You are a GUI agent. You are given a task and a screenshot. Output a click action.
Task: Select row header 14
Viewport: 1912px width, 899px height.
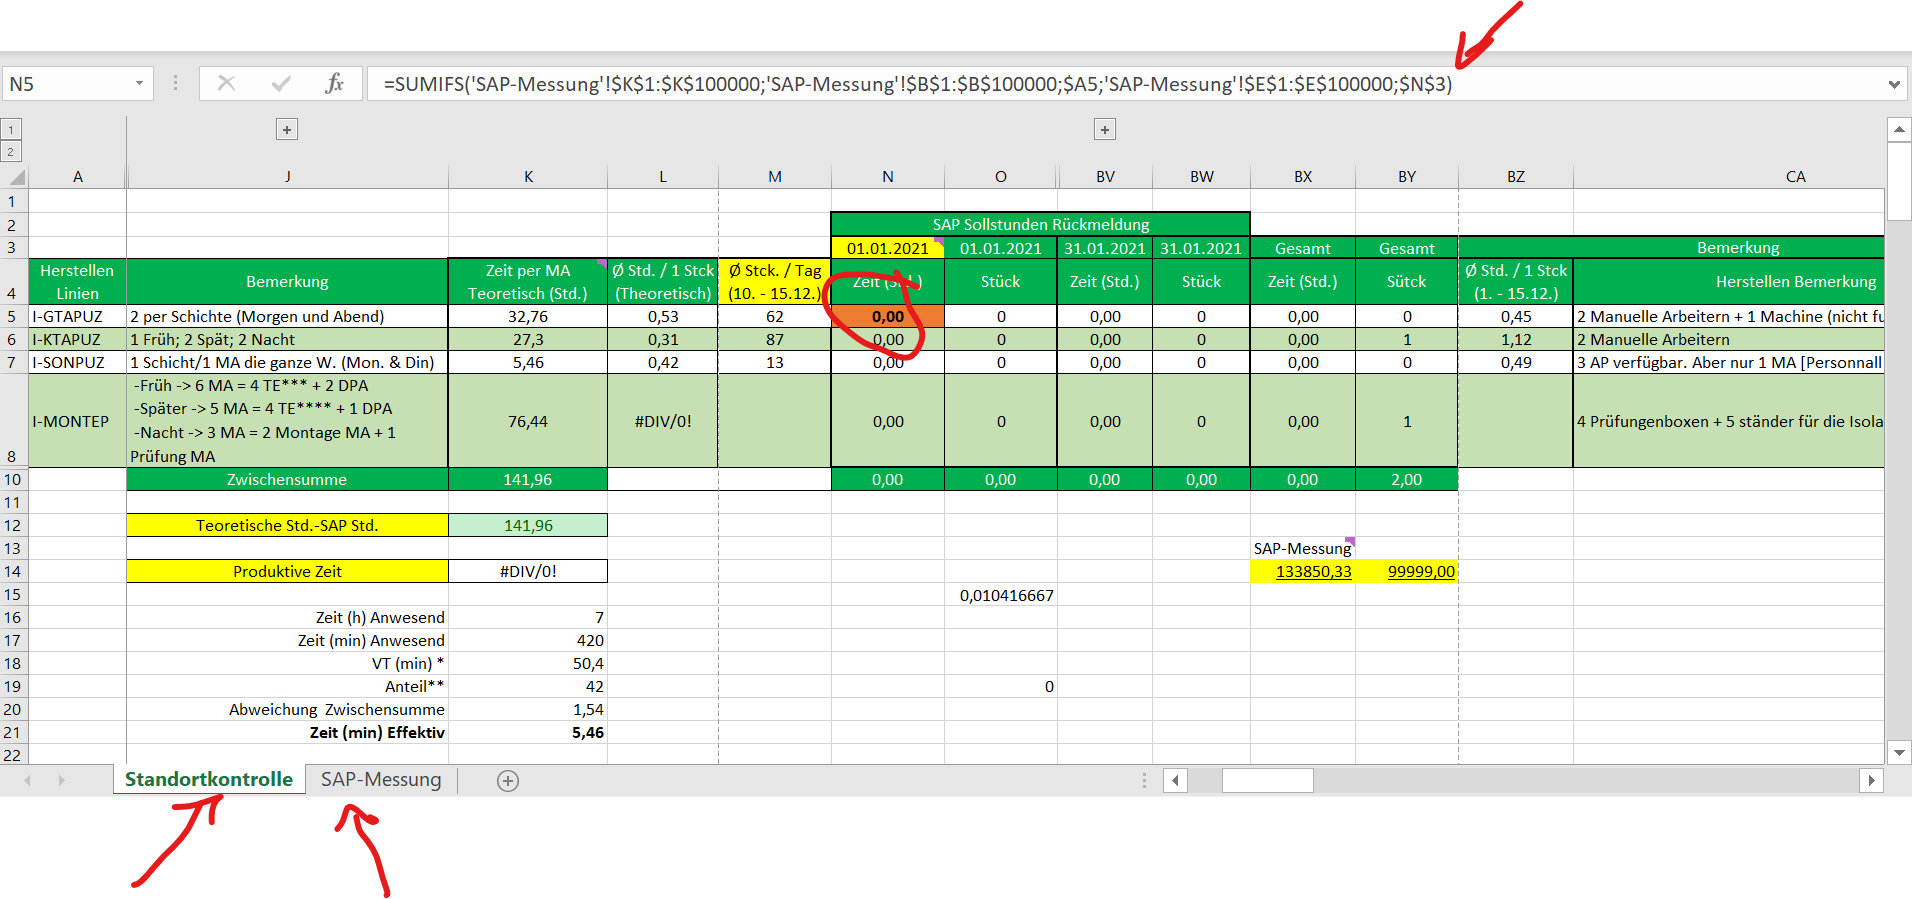click(12, 571)
